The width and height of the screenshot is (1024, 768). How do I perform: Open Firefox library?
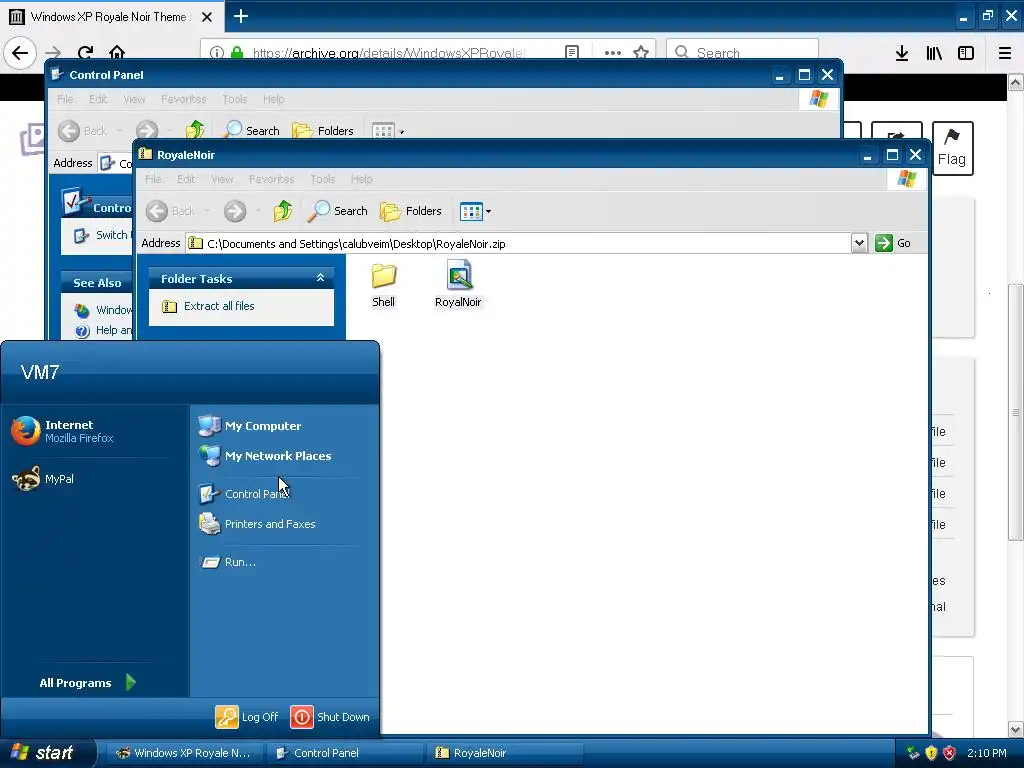tap(934, 53)
